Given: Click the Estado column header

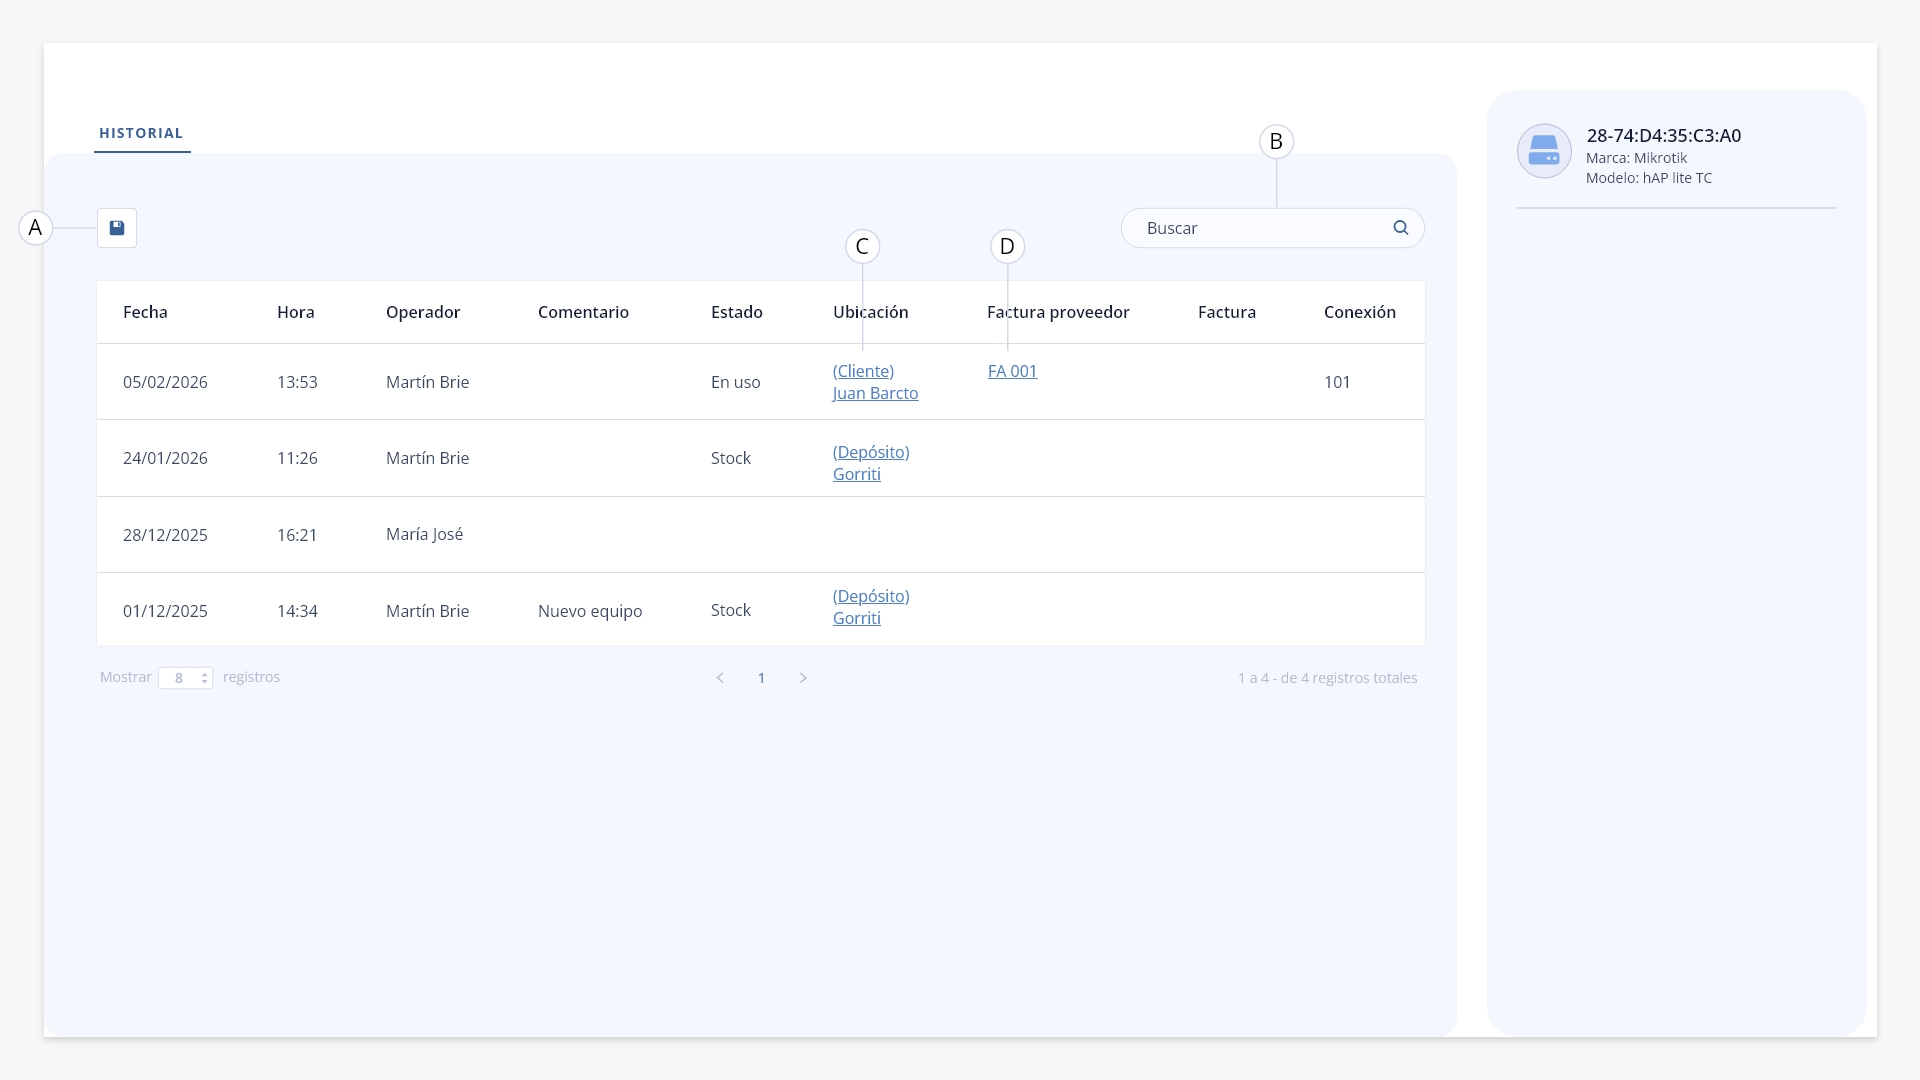Looking at the screenshot, I should pyautogui.click(x=736, y=312).
